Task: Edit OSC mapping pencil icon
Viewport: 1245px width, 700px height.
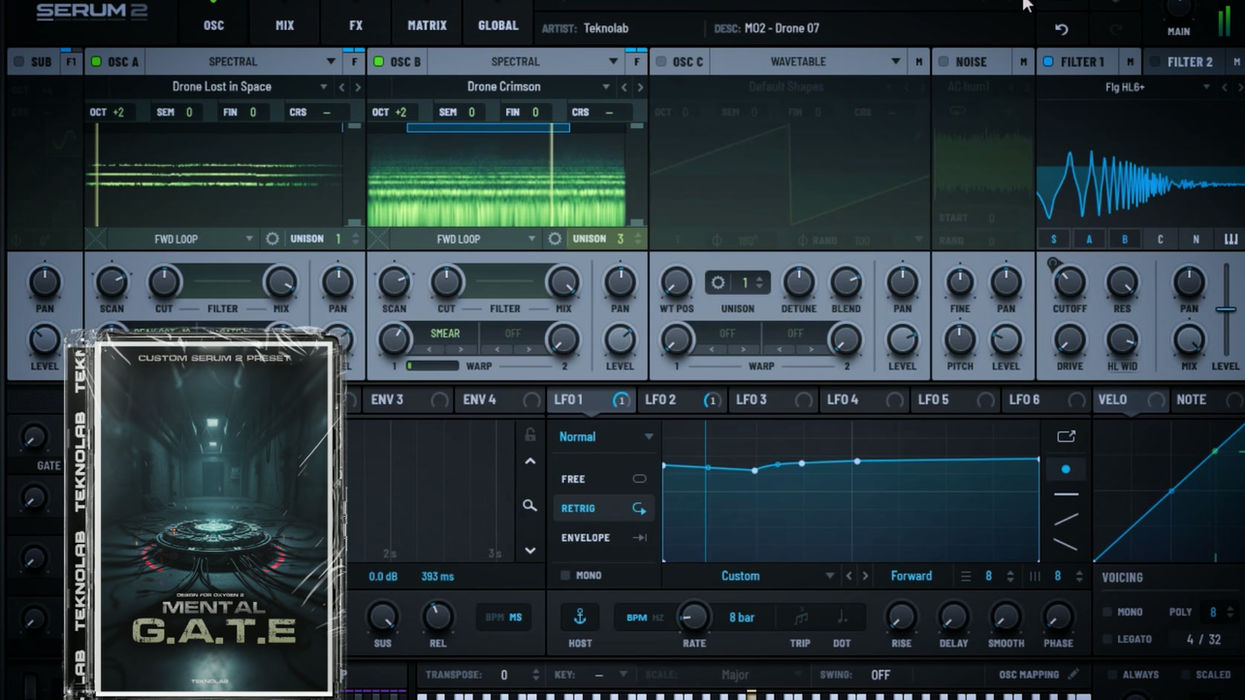Action: [1073, 675]
